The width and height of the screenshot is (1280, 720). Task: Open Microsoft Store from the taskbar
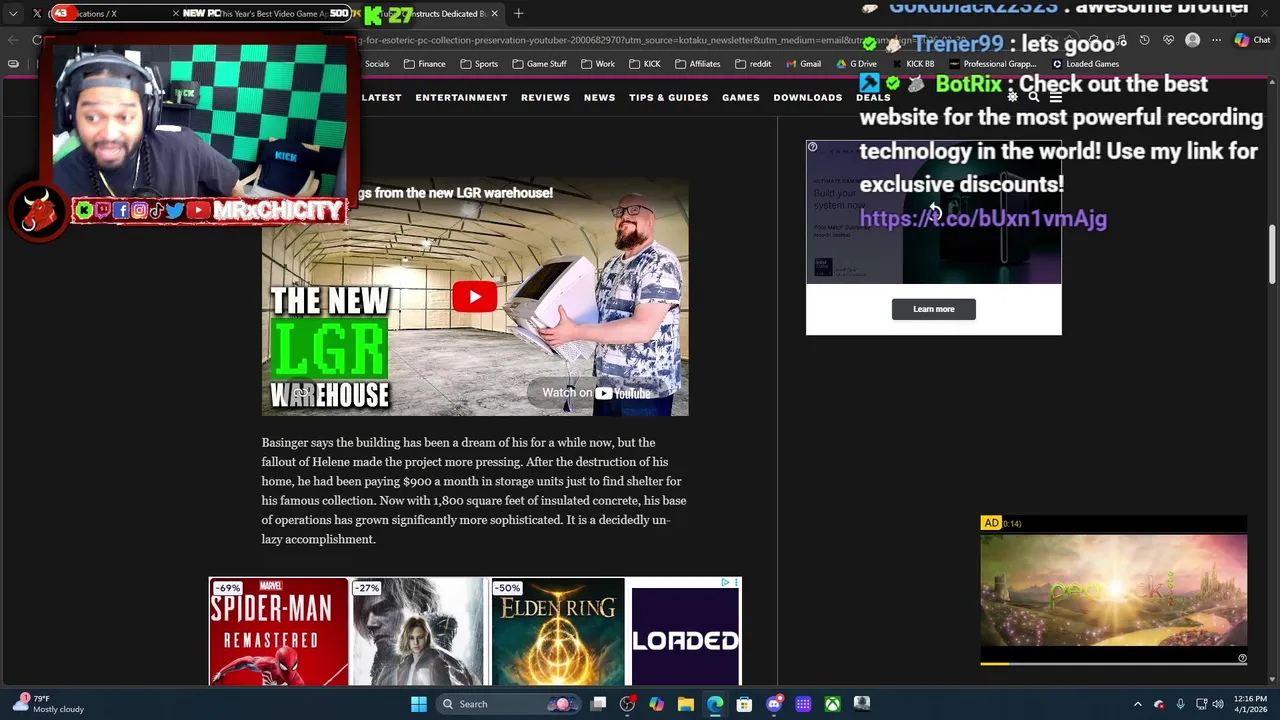[x=744, y=704]
